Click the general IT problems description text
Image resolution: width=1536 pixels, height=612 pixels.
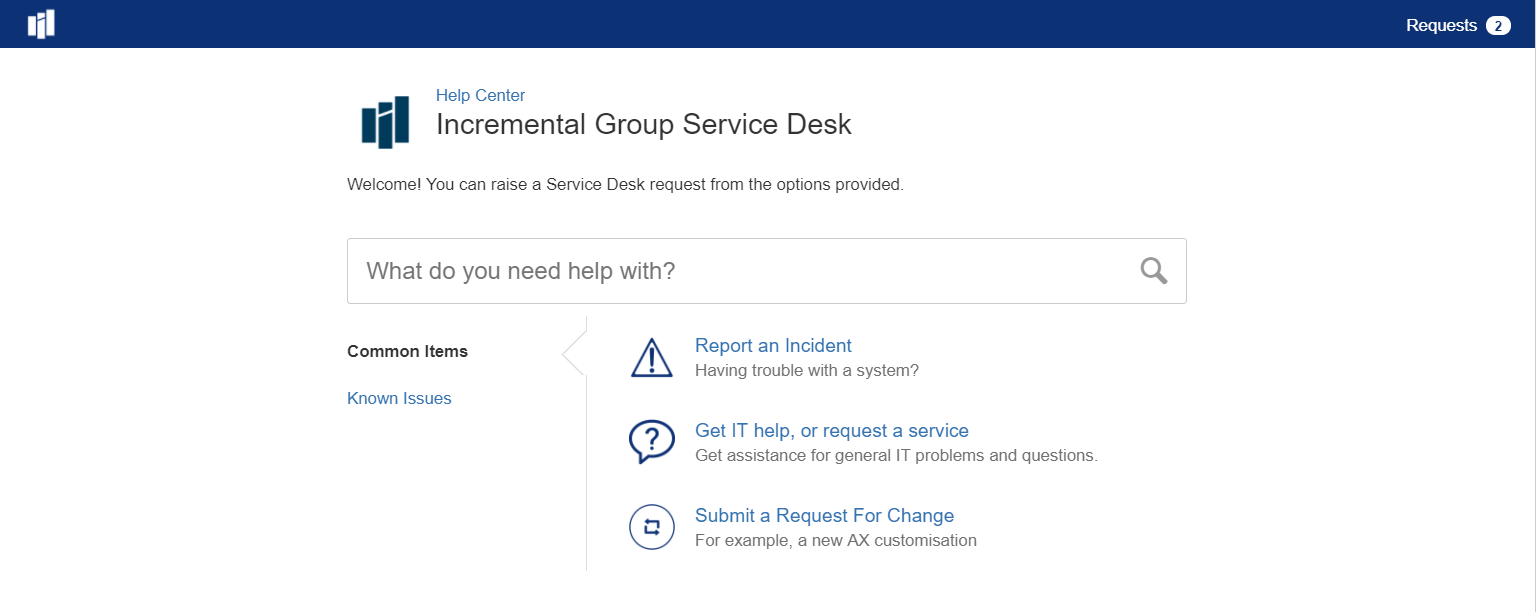click(896, 455)
